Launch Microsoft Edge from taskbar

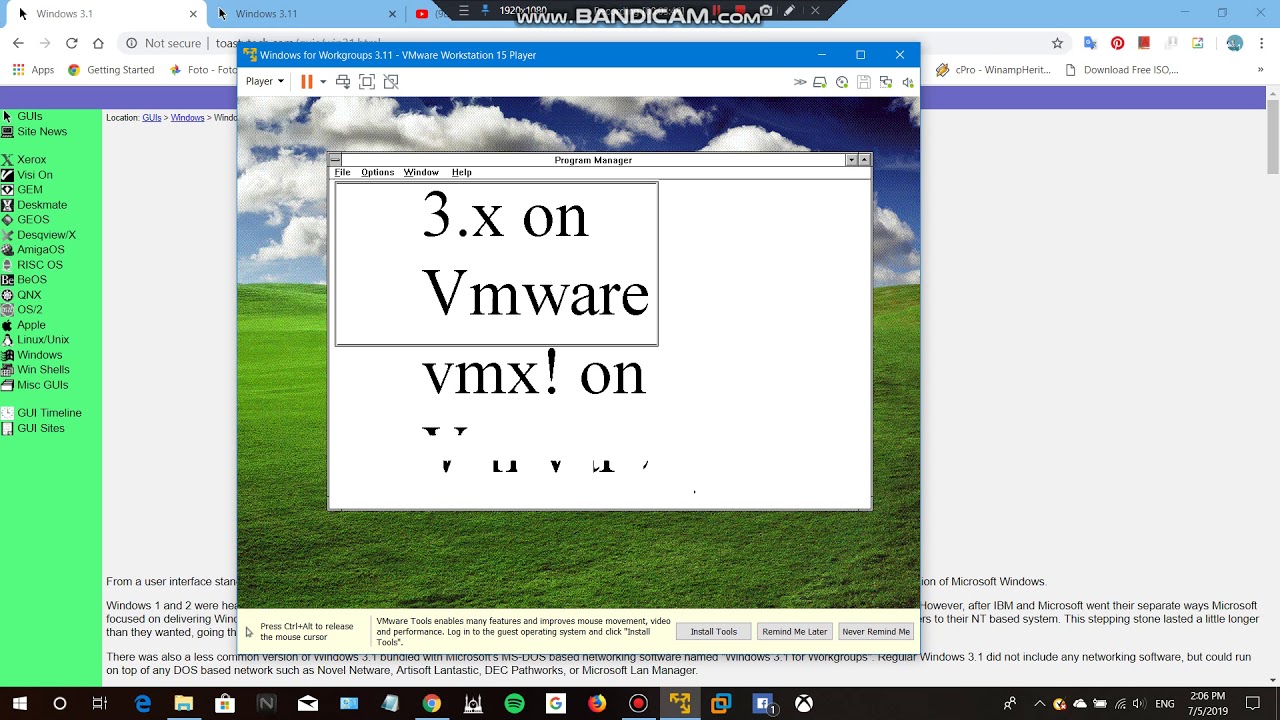click(x=143, y=704)
